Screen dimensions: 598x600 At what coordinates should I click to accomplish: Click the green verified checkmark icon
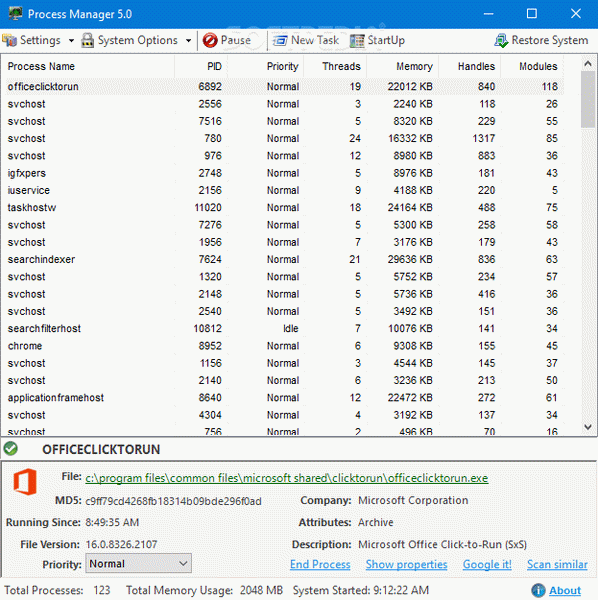pyautogui.click(x=11, y=448)
